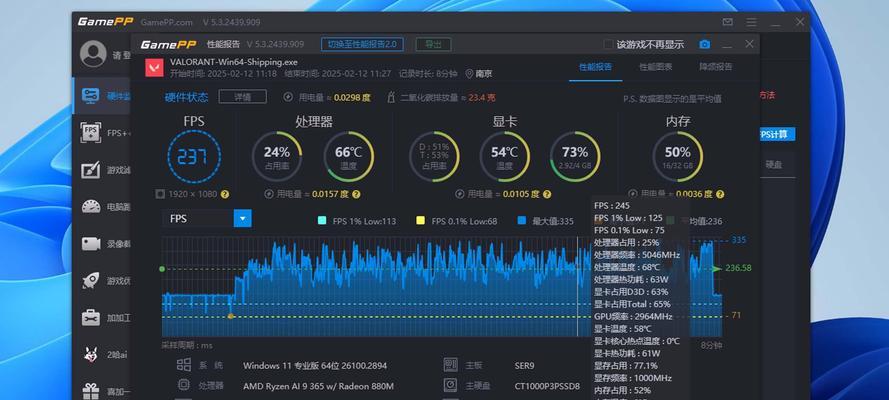Screen dimensions: 889x400
Task: Click the CO2 emission icon beside 23.4 克
Action: coord(391,97)
